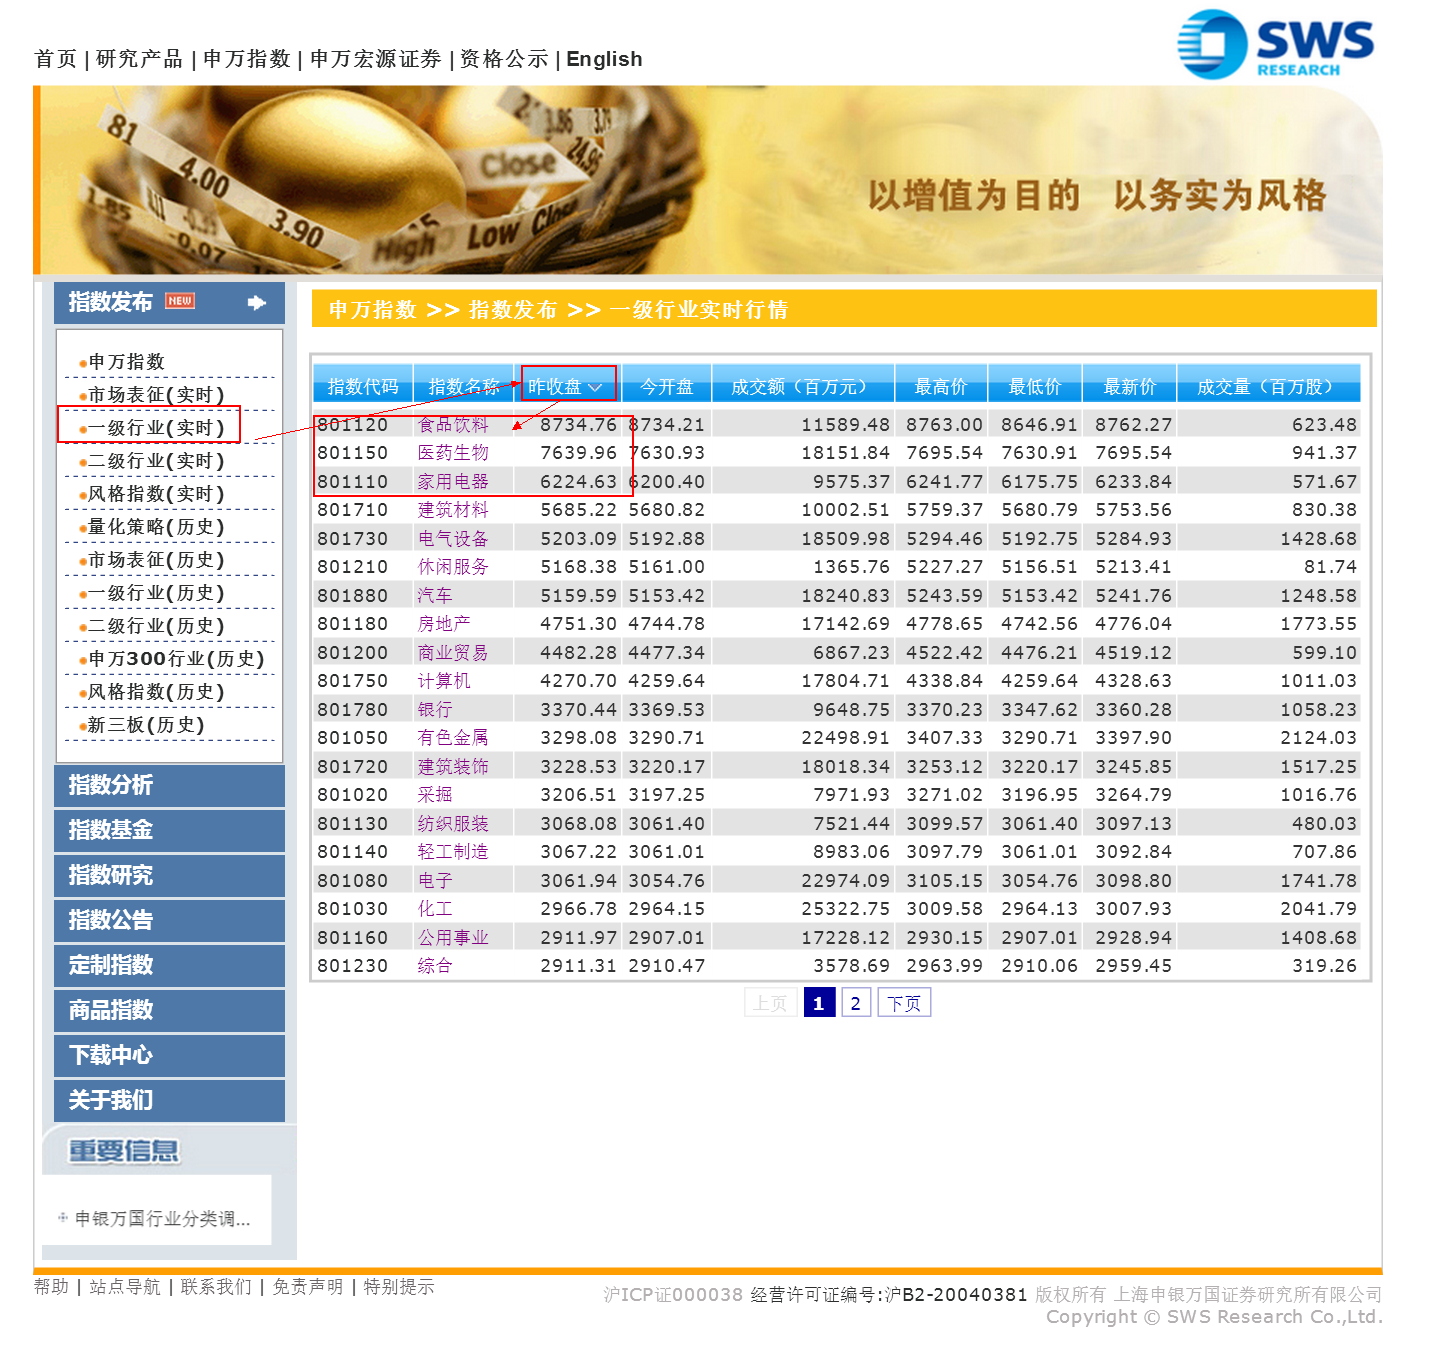1433x1359 pixels.
Task: Open the 首页 navigation link
Action: coord(55,59)
